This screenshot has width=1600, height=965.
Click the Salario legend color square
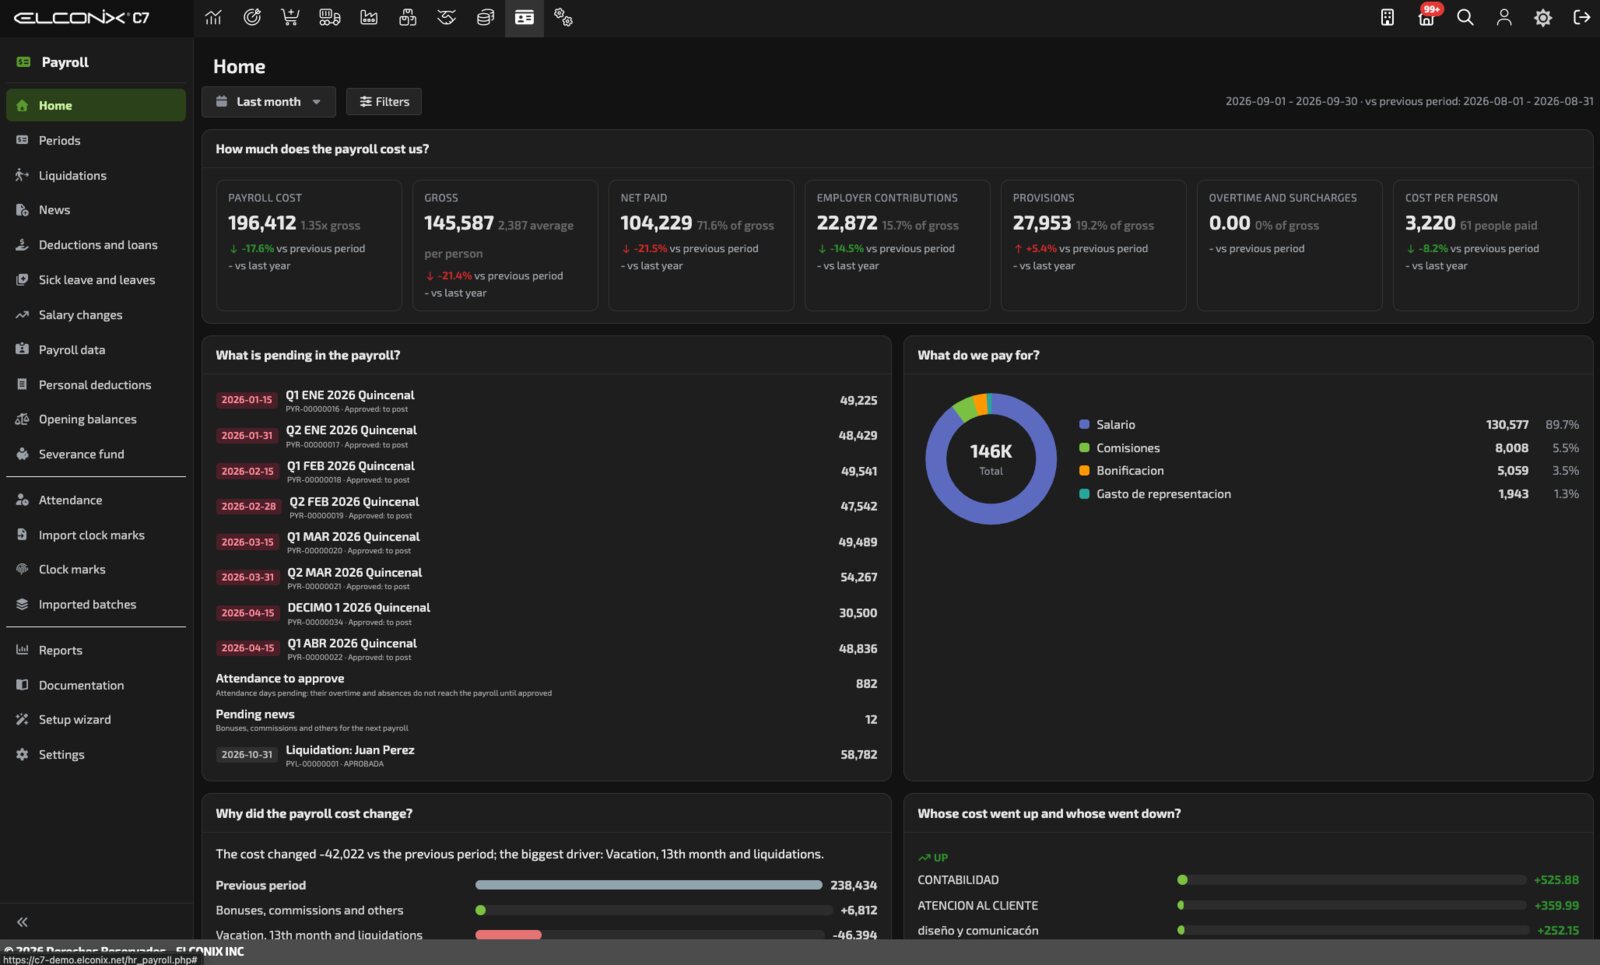[x=1084, y=425]
